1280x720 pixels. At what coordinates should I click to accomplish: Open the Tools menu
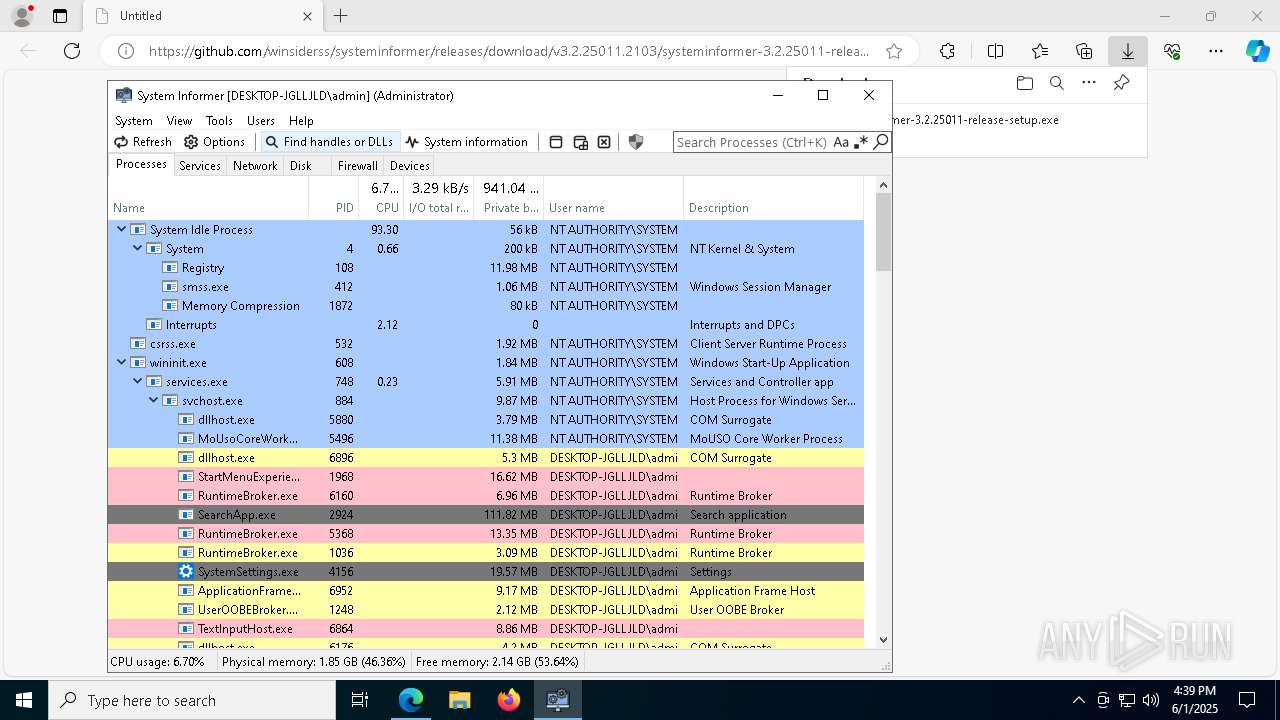pos(219,120)
